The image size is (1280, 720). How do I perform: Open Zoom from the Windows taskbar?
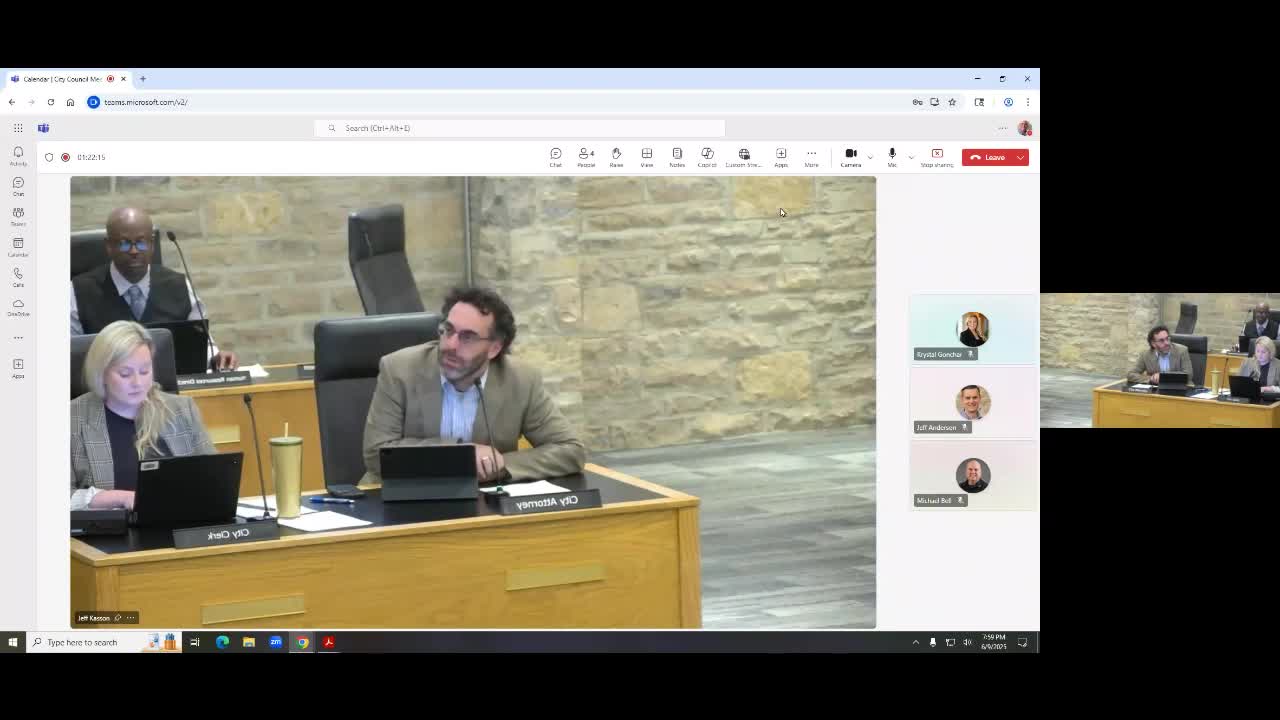tap(276, 642)
